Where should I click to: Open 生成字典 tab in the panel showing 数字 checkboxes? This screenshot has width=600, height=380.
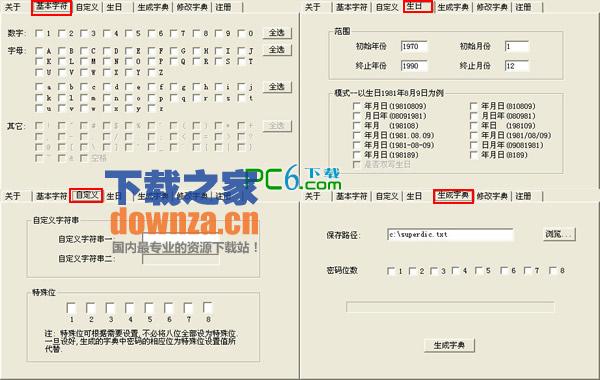153,7
